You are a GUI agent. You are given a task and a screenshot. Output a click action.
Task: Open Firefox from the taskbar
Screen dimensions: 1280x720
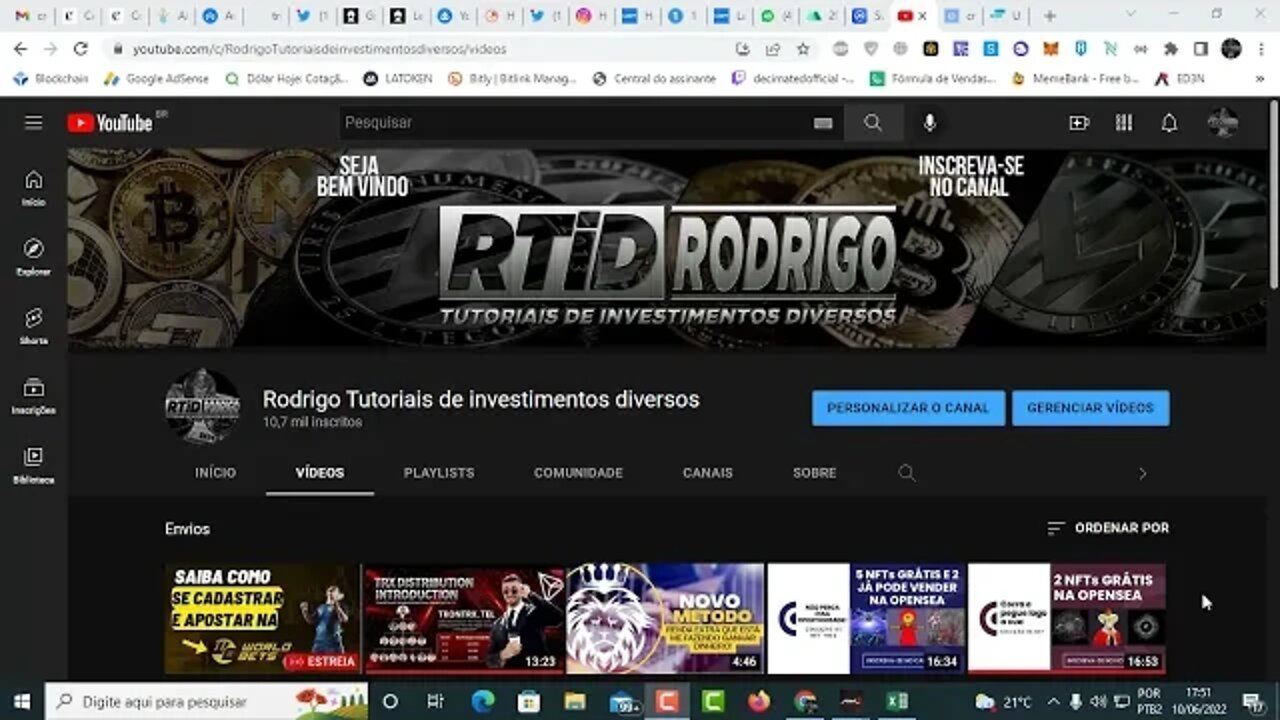click(759, 701)
